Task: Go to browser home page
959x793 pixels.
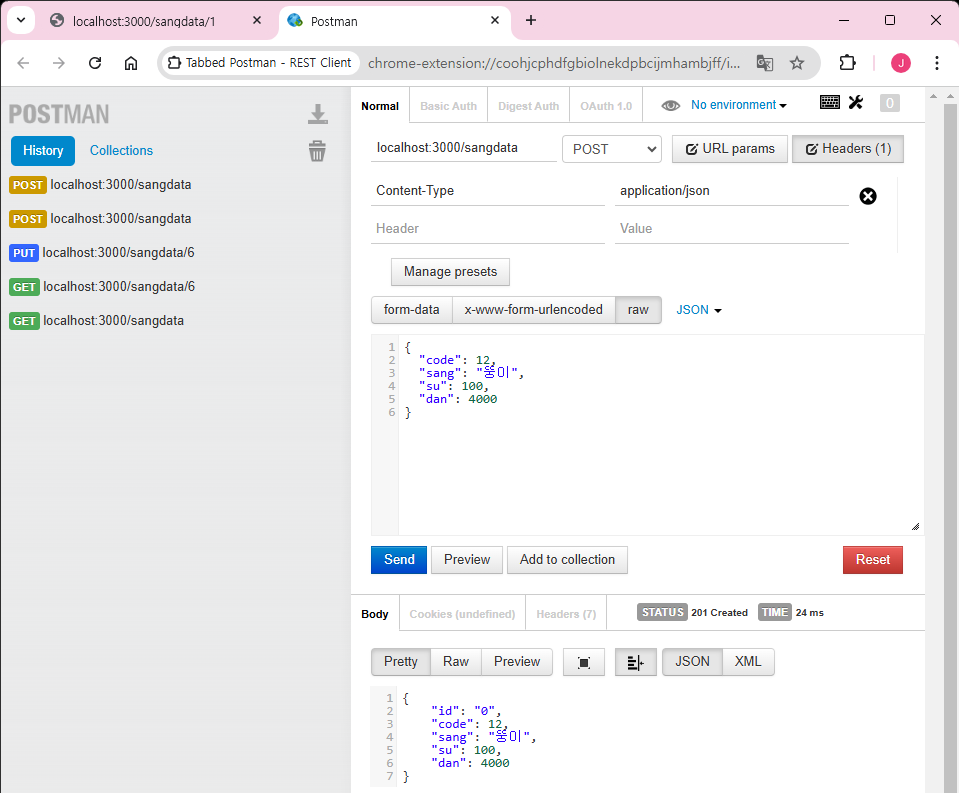Action: (131, 62)
